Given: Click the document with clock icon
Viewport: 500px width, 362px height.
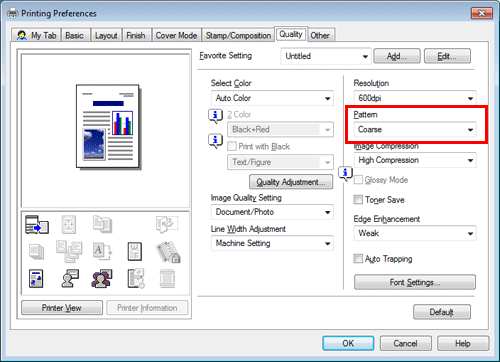Looking at the screenshot, I should (x=136, y=278).
